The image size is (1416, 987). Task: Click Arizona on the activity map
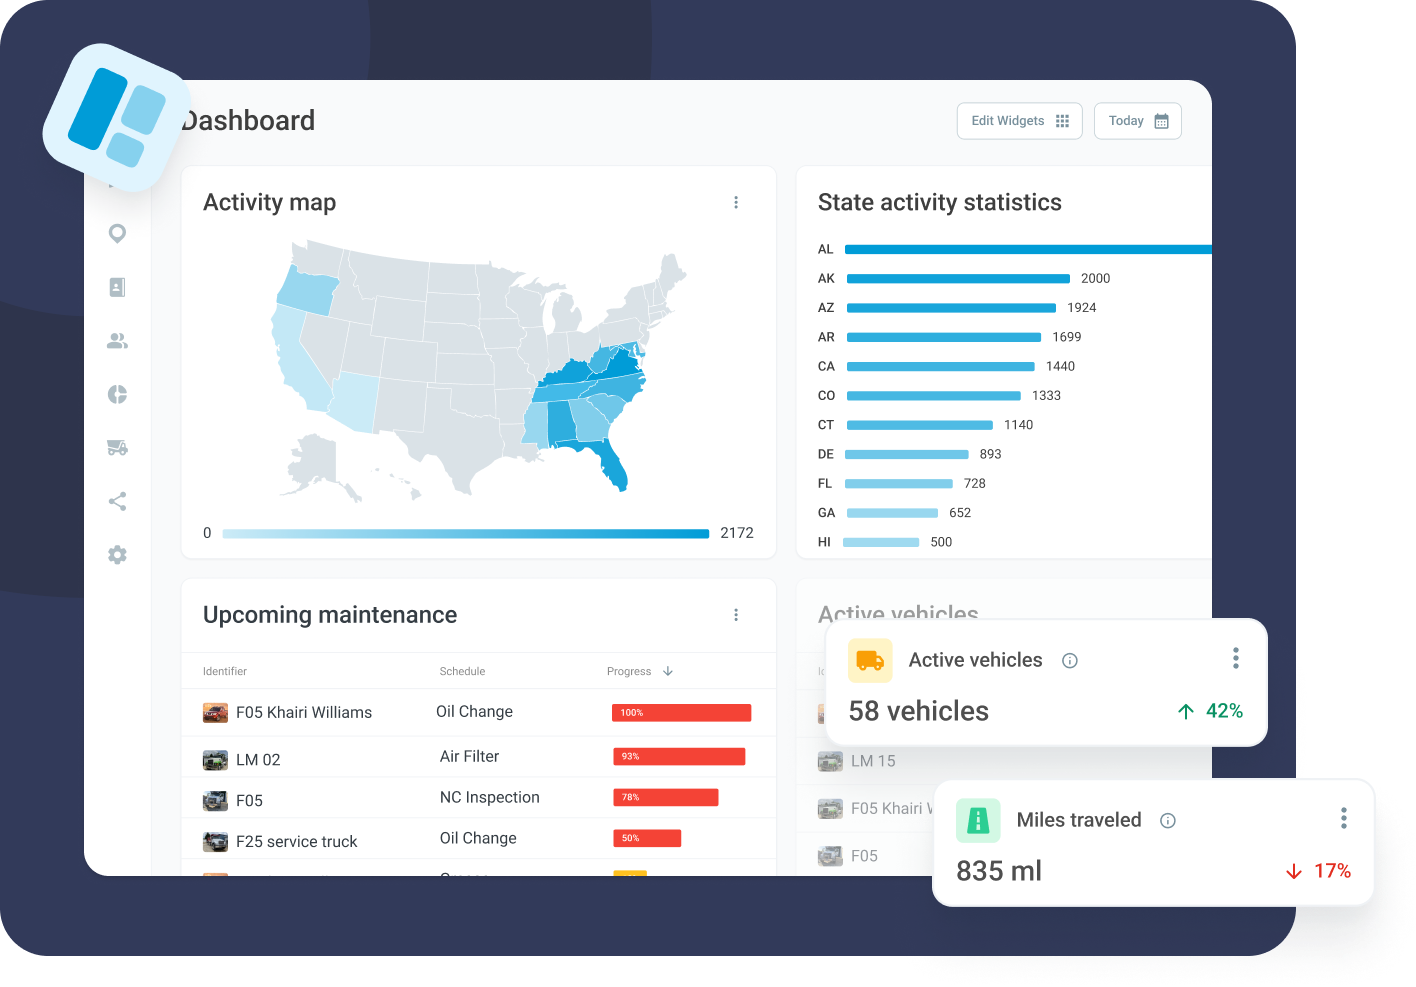click(354, 402)
